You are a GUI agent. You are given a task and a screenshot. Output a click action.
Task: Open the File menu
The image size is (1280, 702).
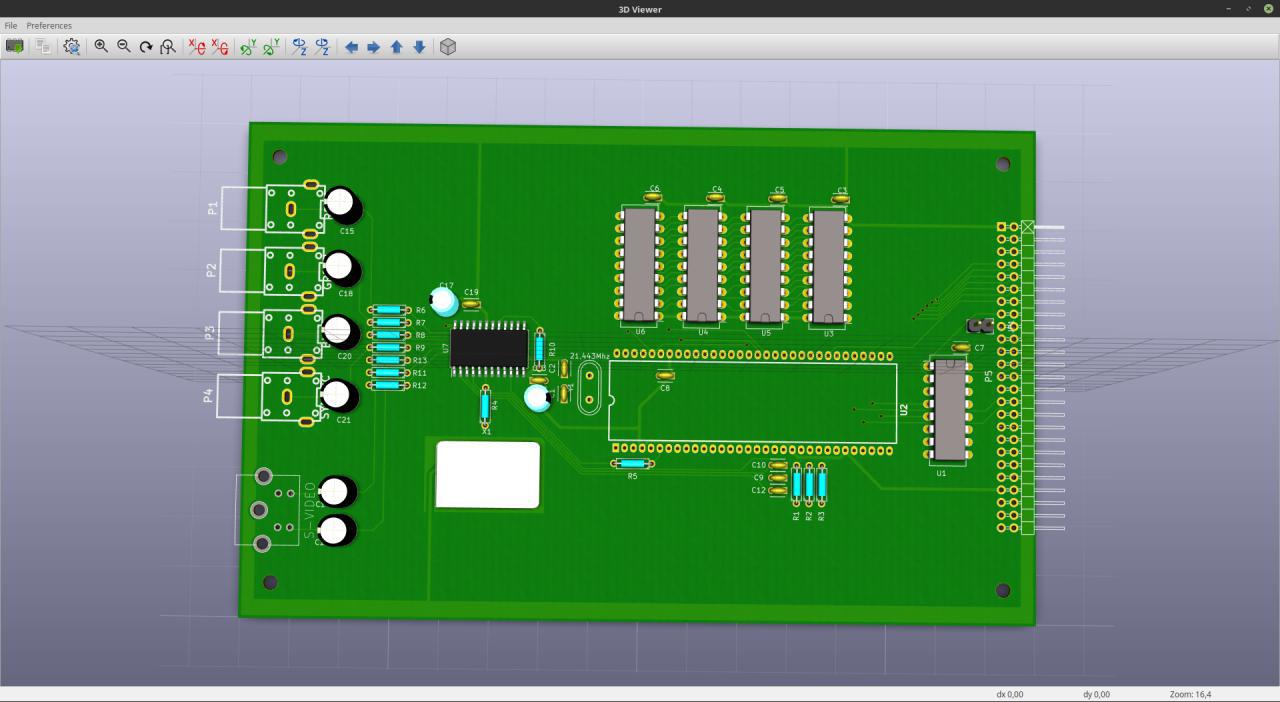[x=11, y=25]
